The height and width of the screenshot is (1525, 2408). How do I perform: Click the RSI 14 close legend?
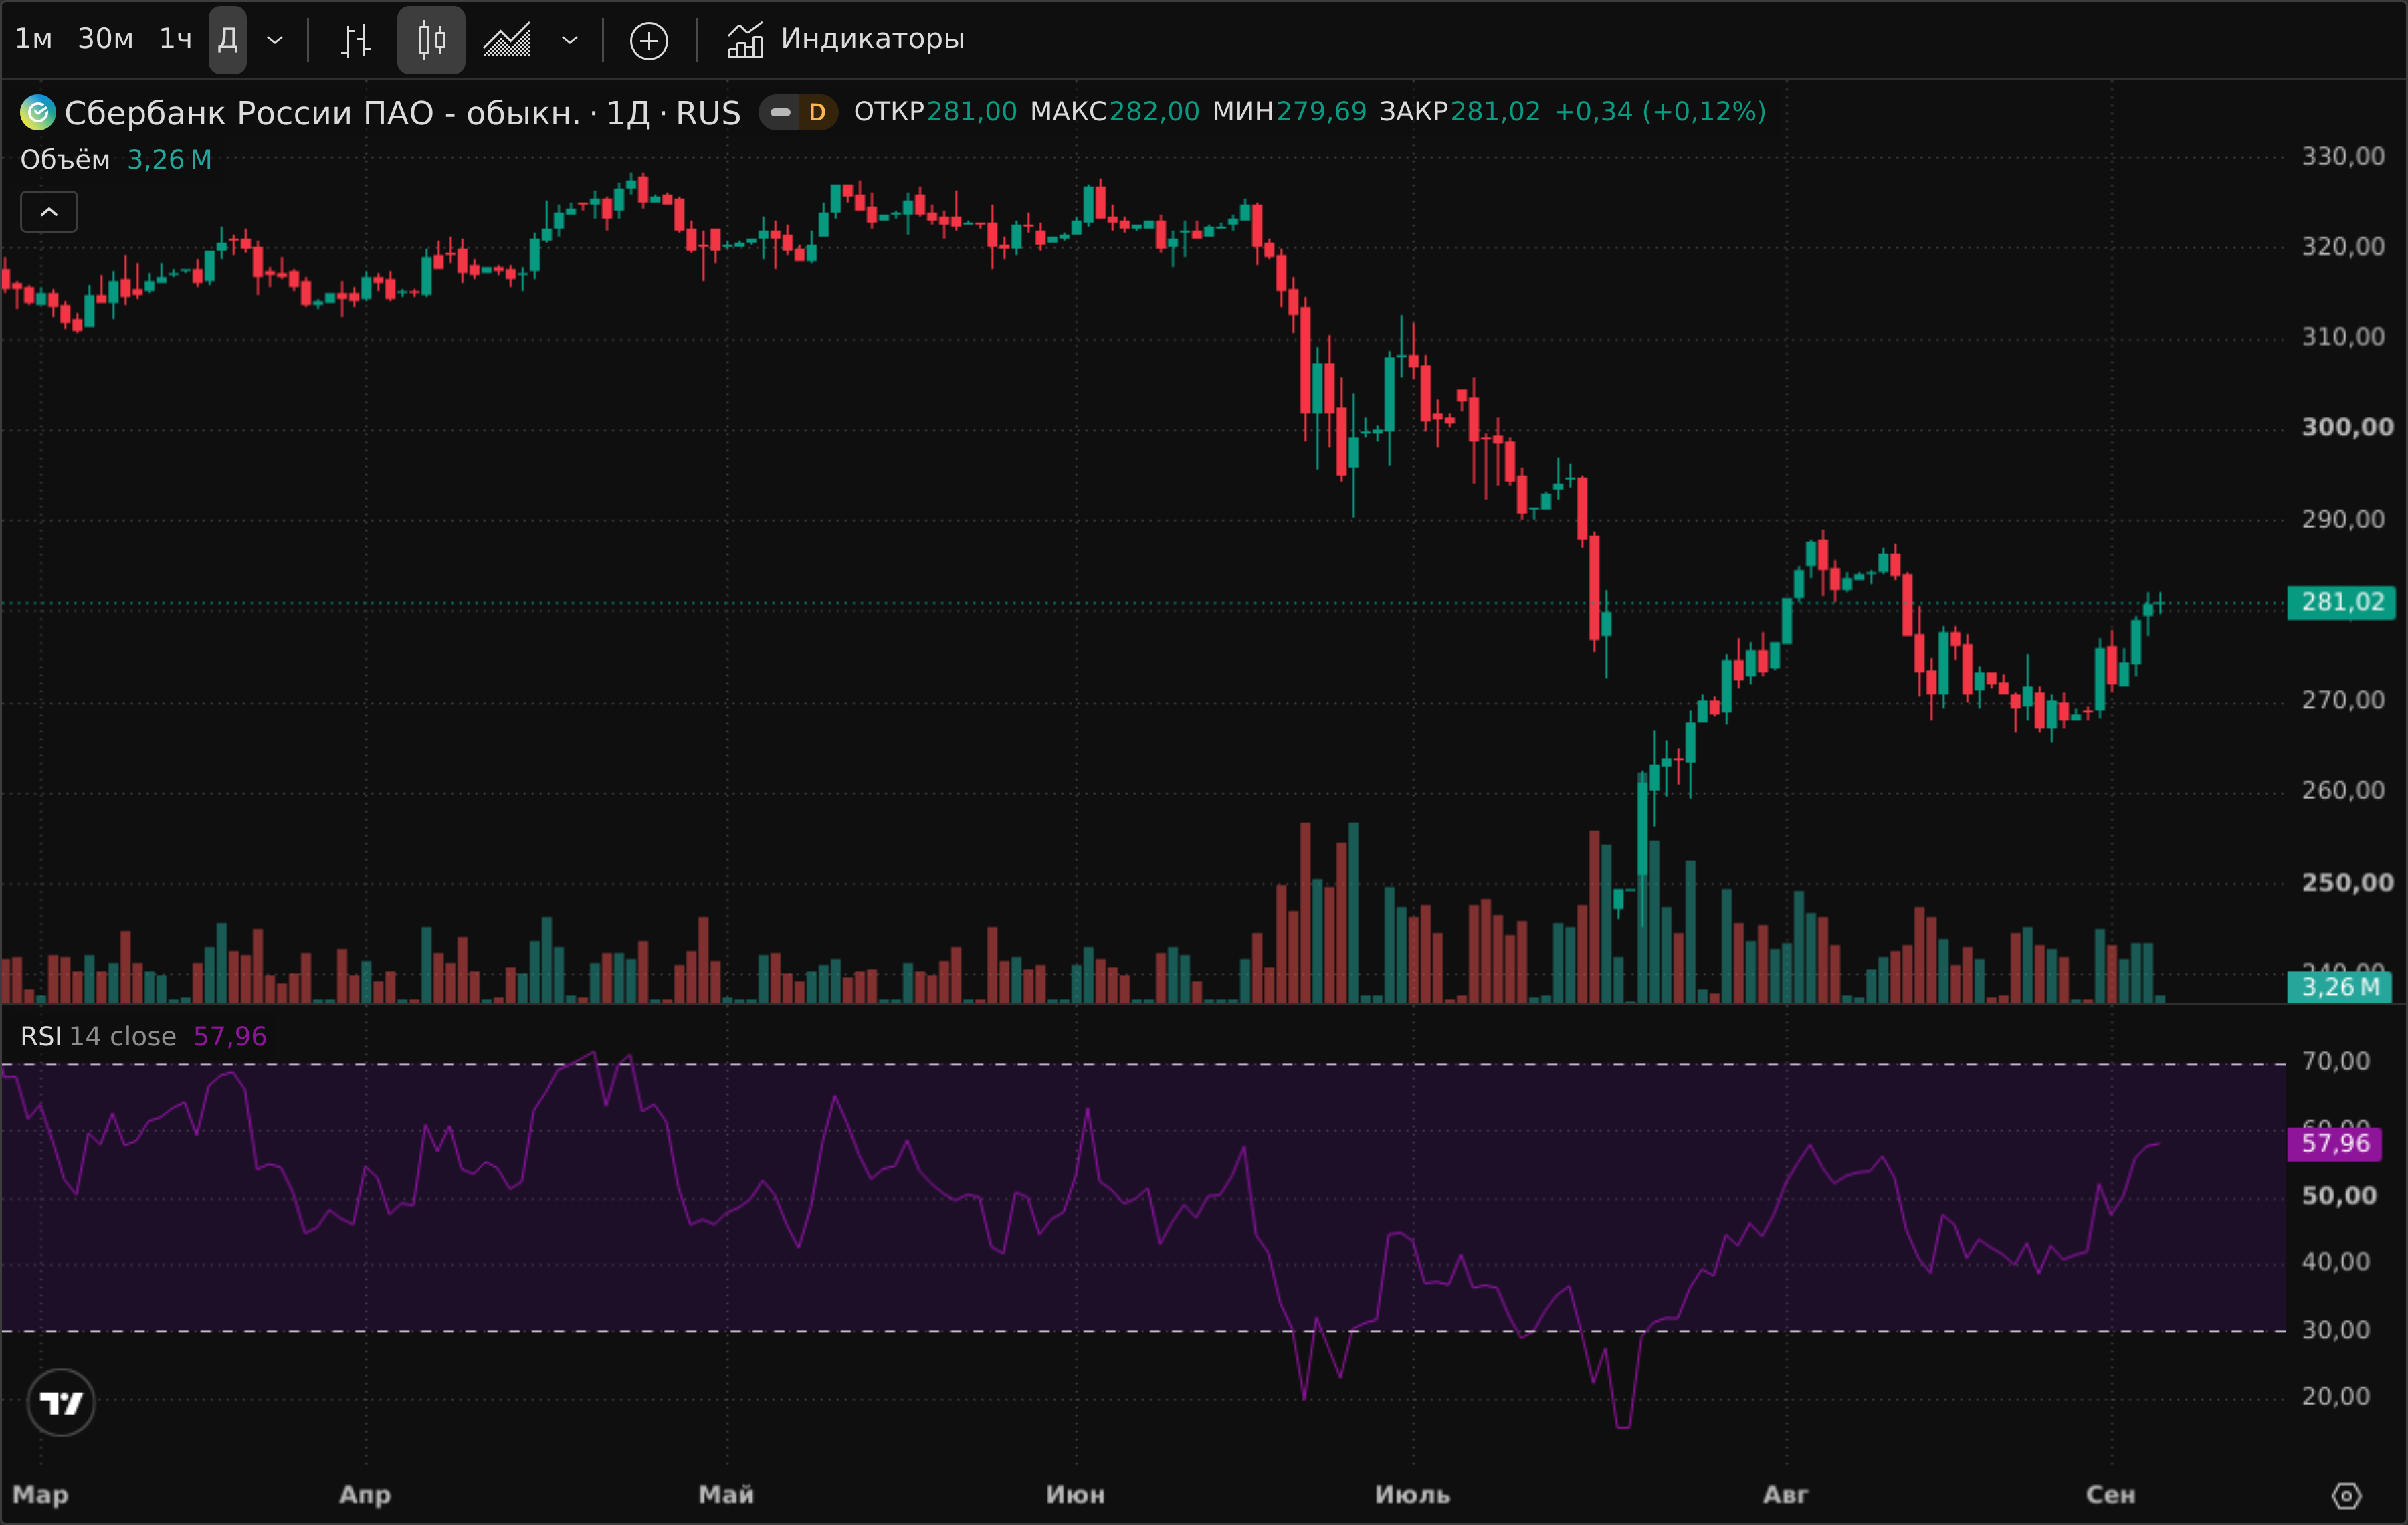pyautogui.click(x=98, y=1036)
